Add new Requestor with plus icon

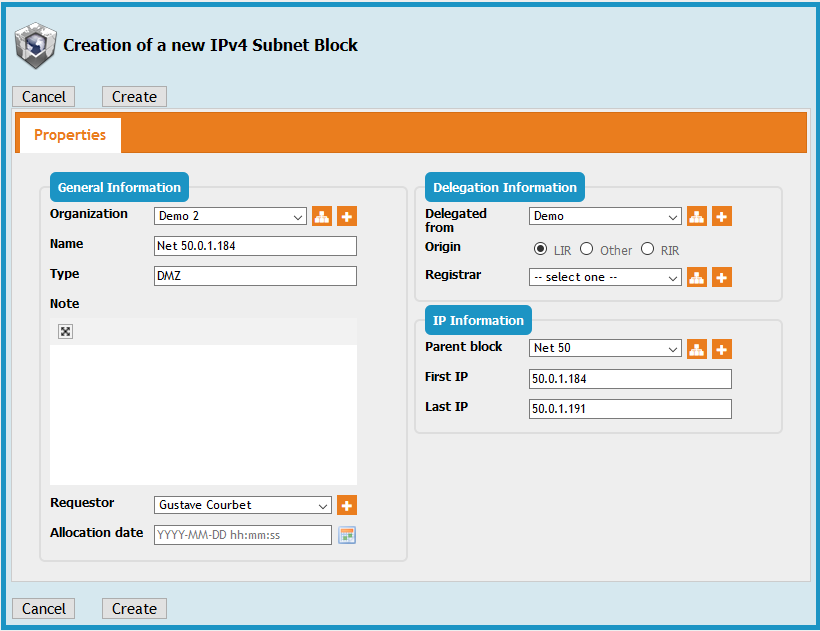[x=346, y=505]
